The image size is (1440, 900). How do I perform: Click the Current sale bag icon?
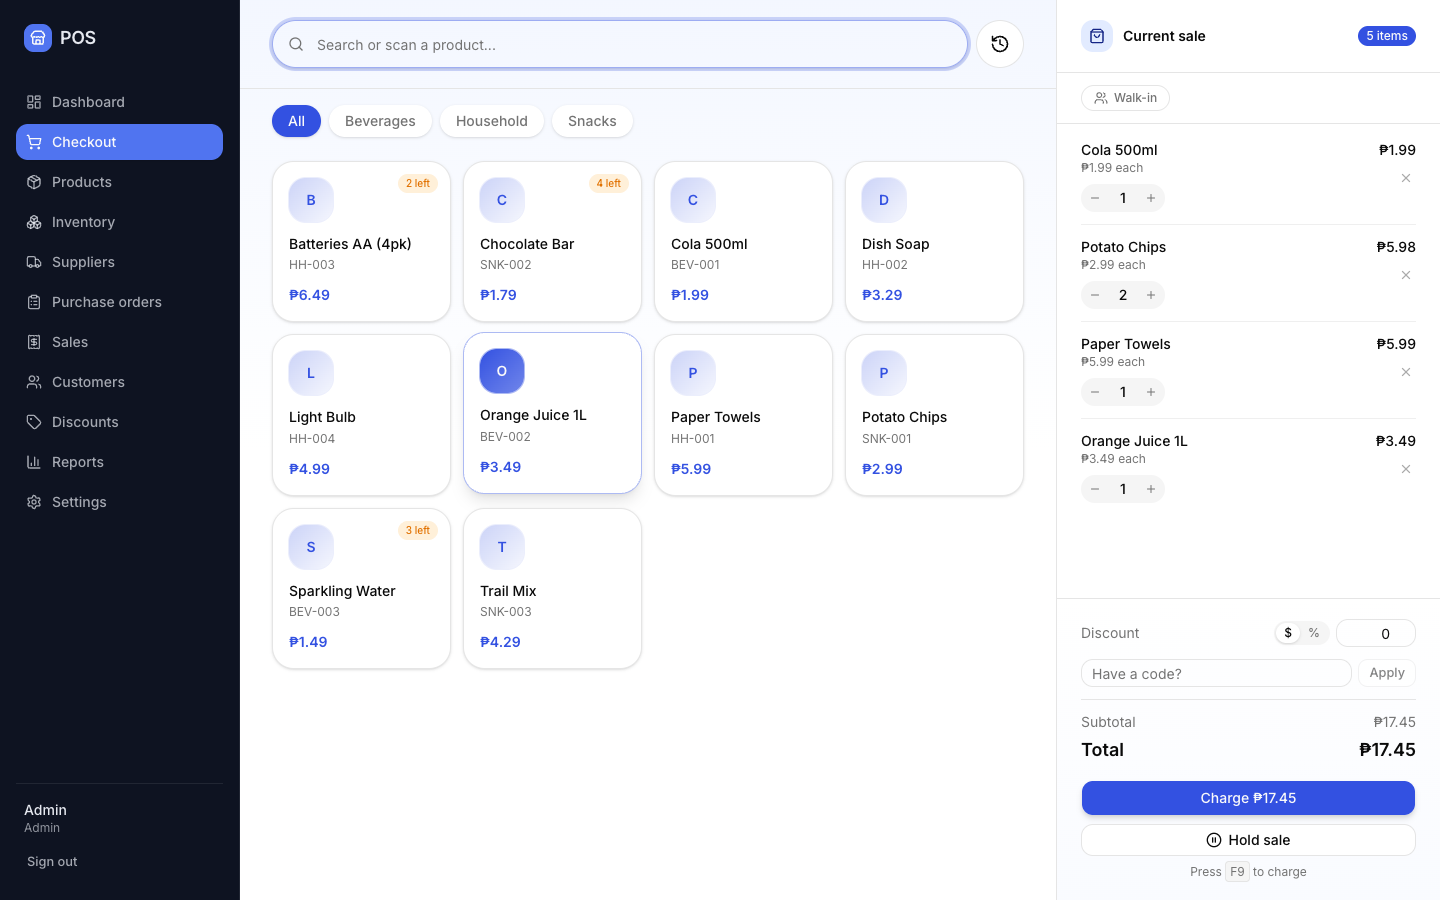1097,36
